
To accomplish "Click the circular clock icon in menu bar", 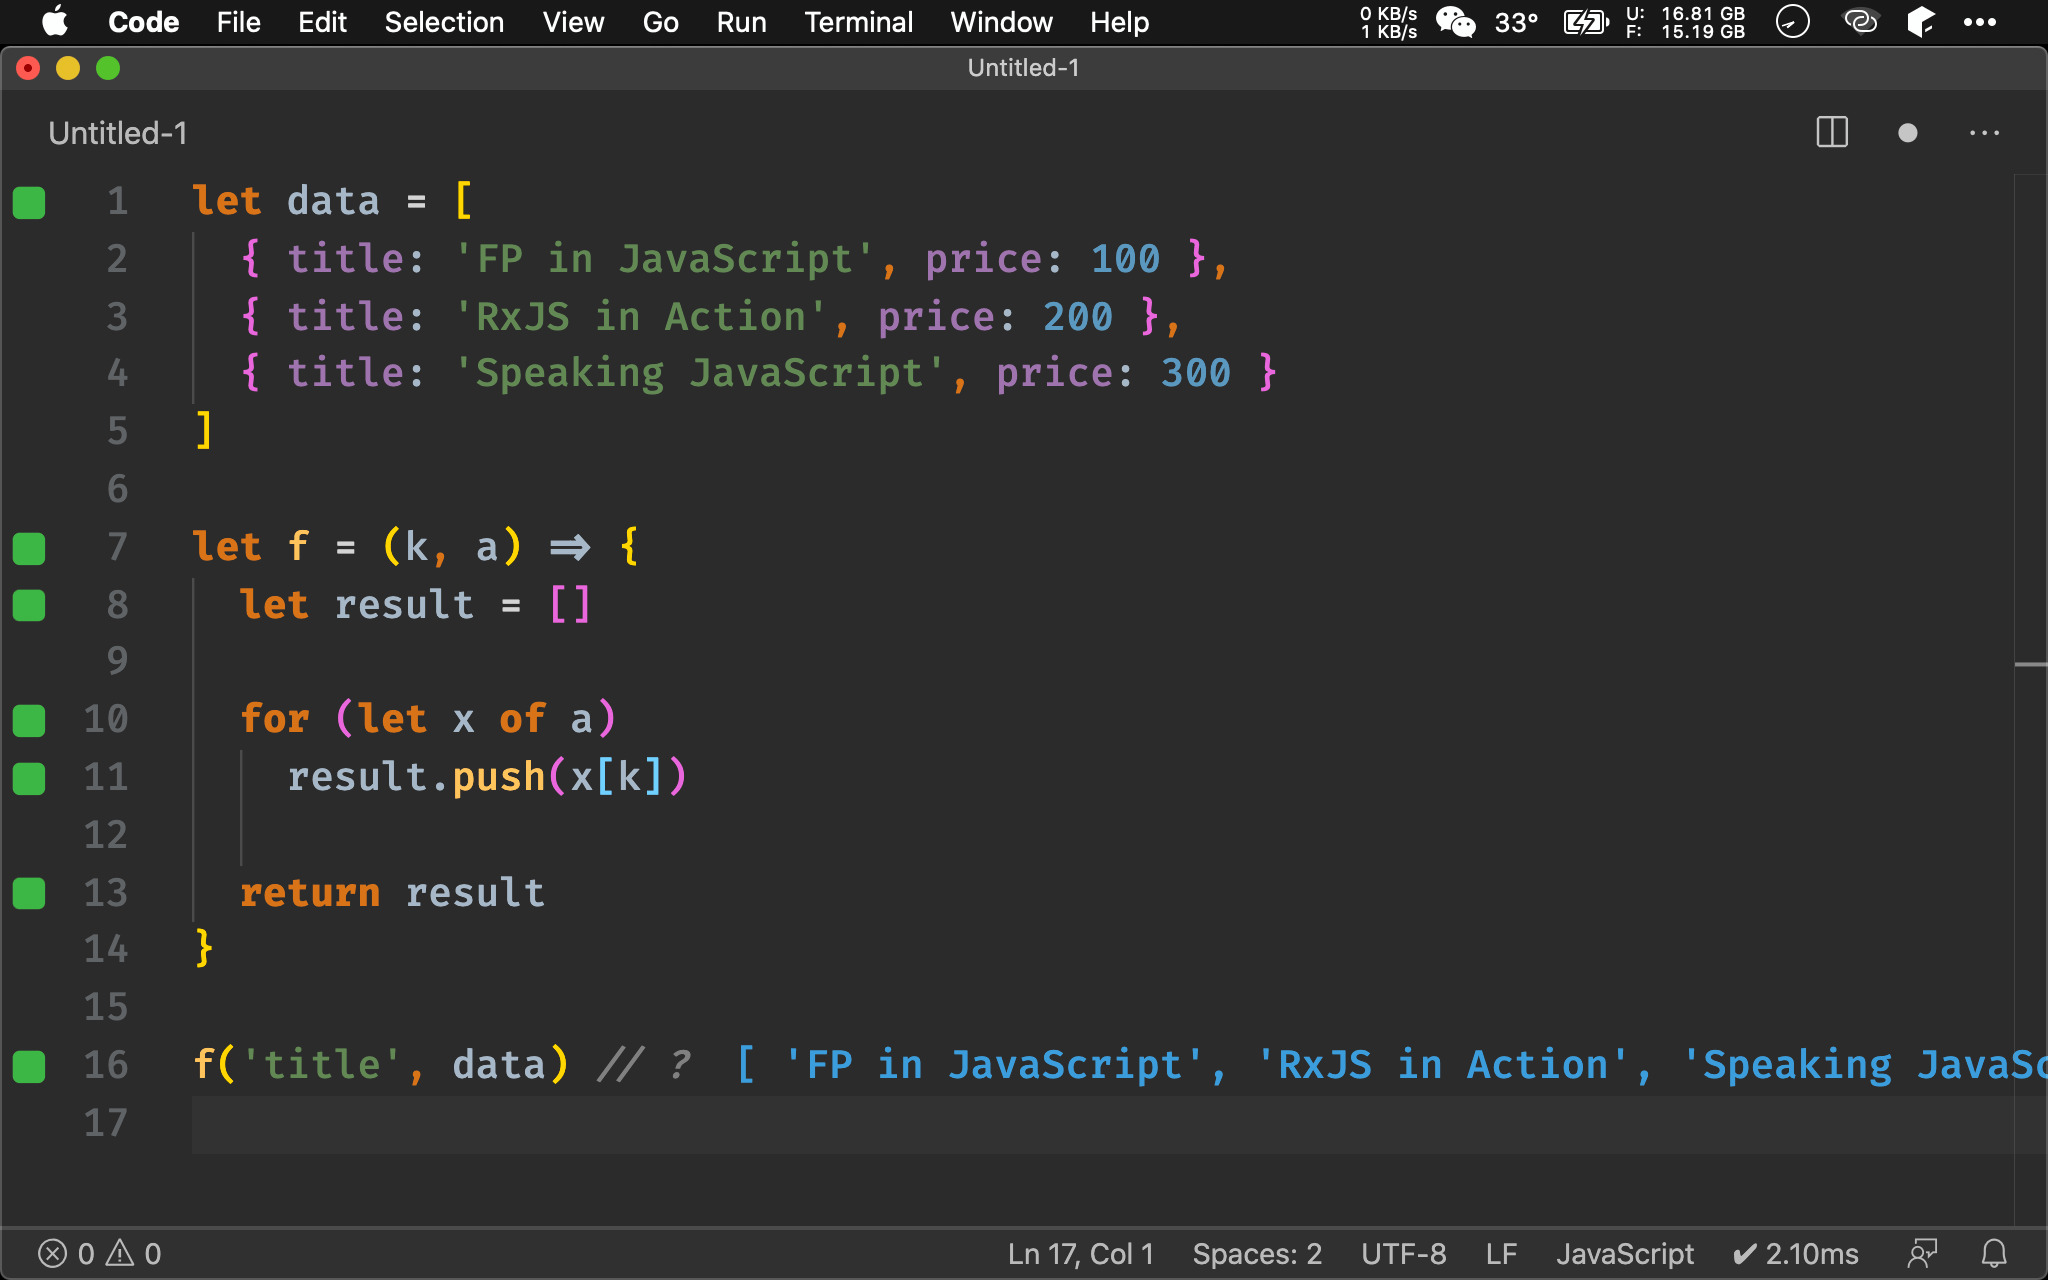I will pyautogui.click(x=1792, y=22).
